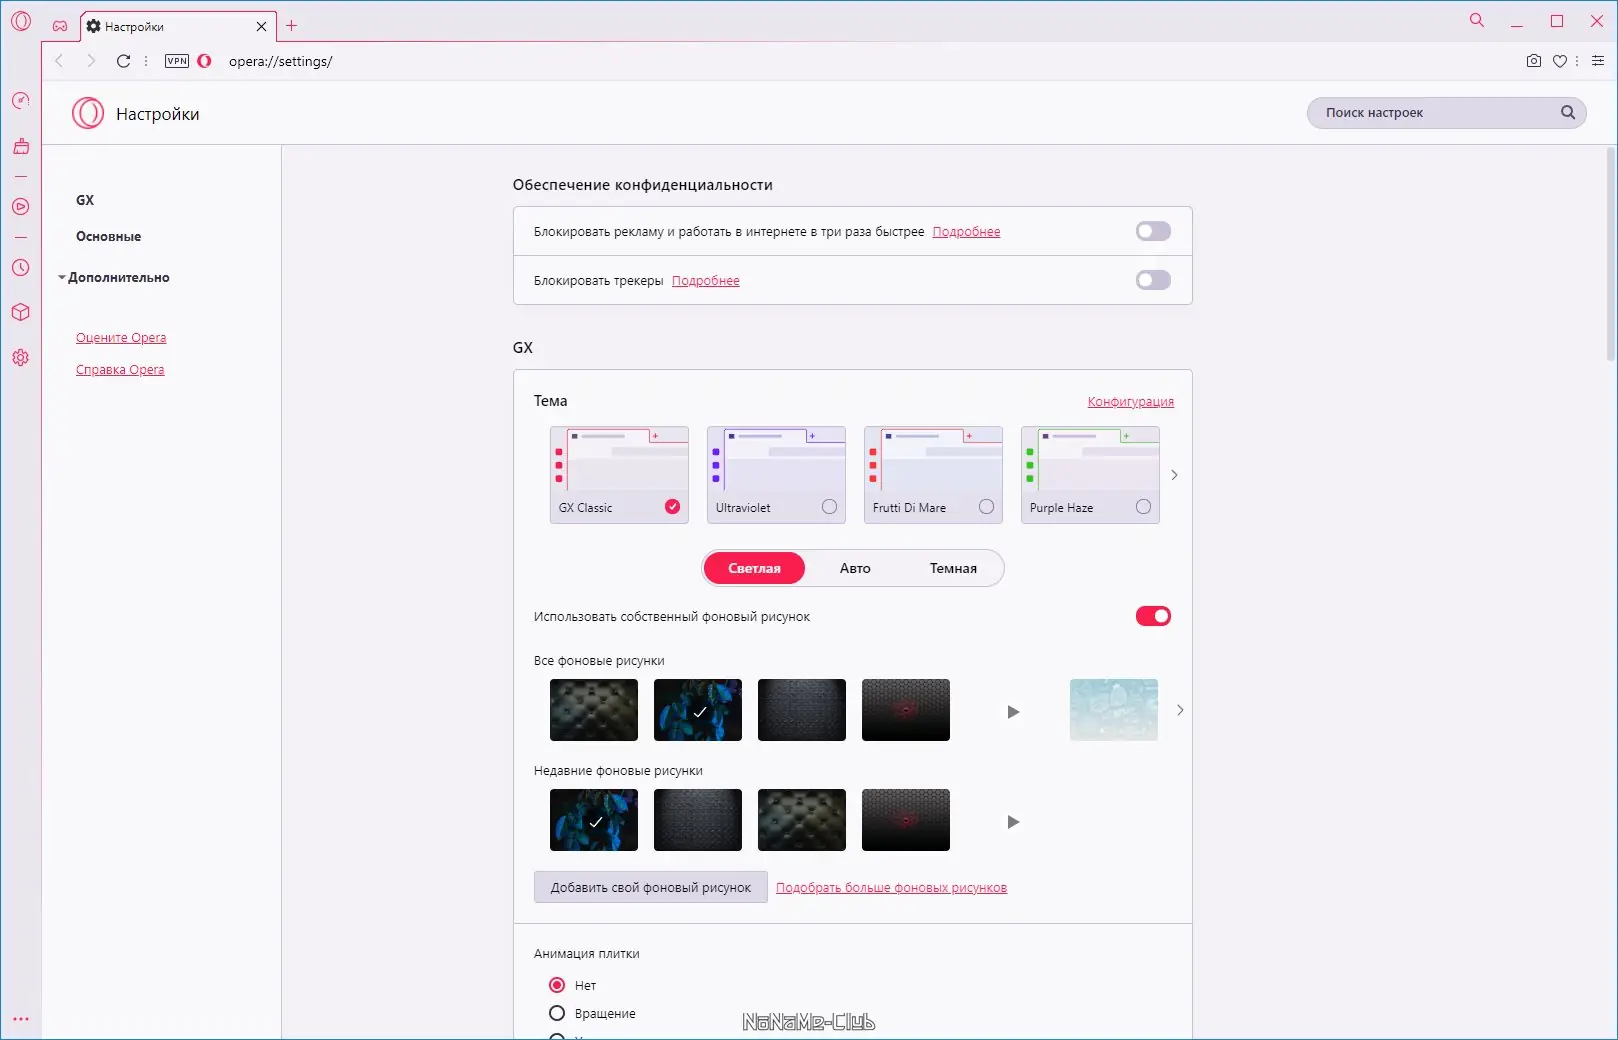Open the Конфигурация link
The width and height of the screenshot is (1618, 1040).
(1131, 402)
